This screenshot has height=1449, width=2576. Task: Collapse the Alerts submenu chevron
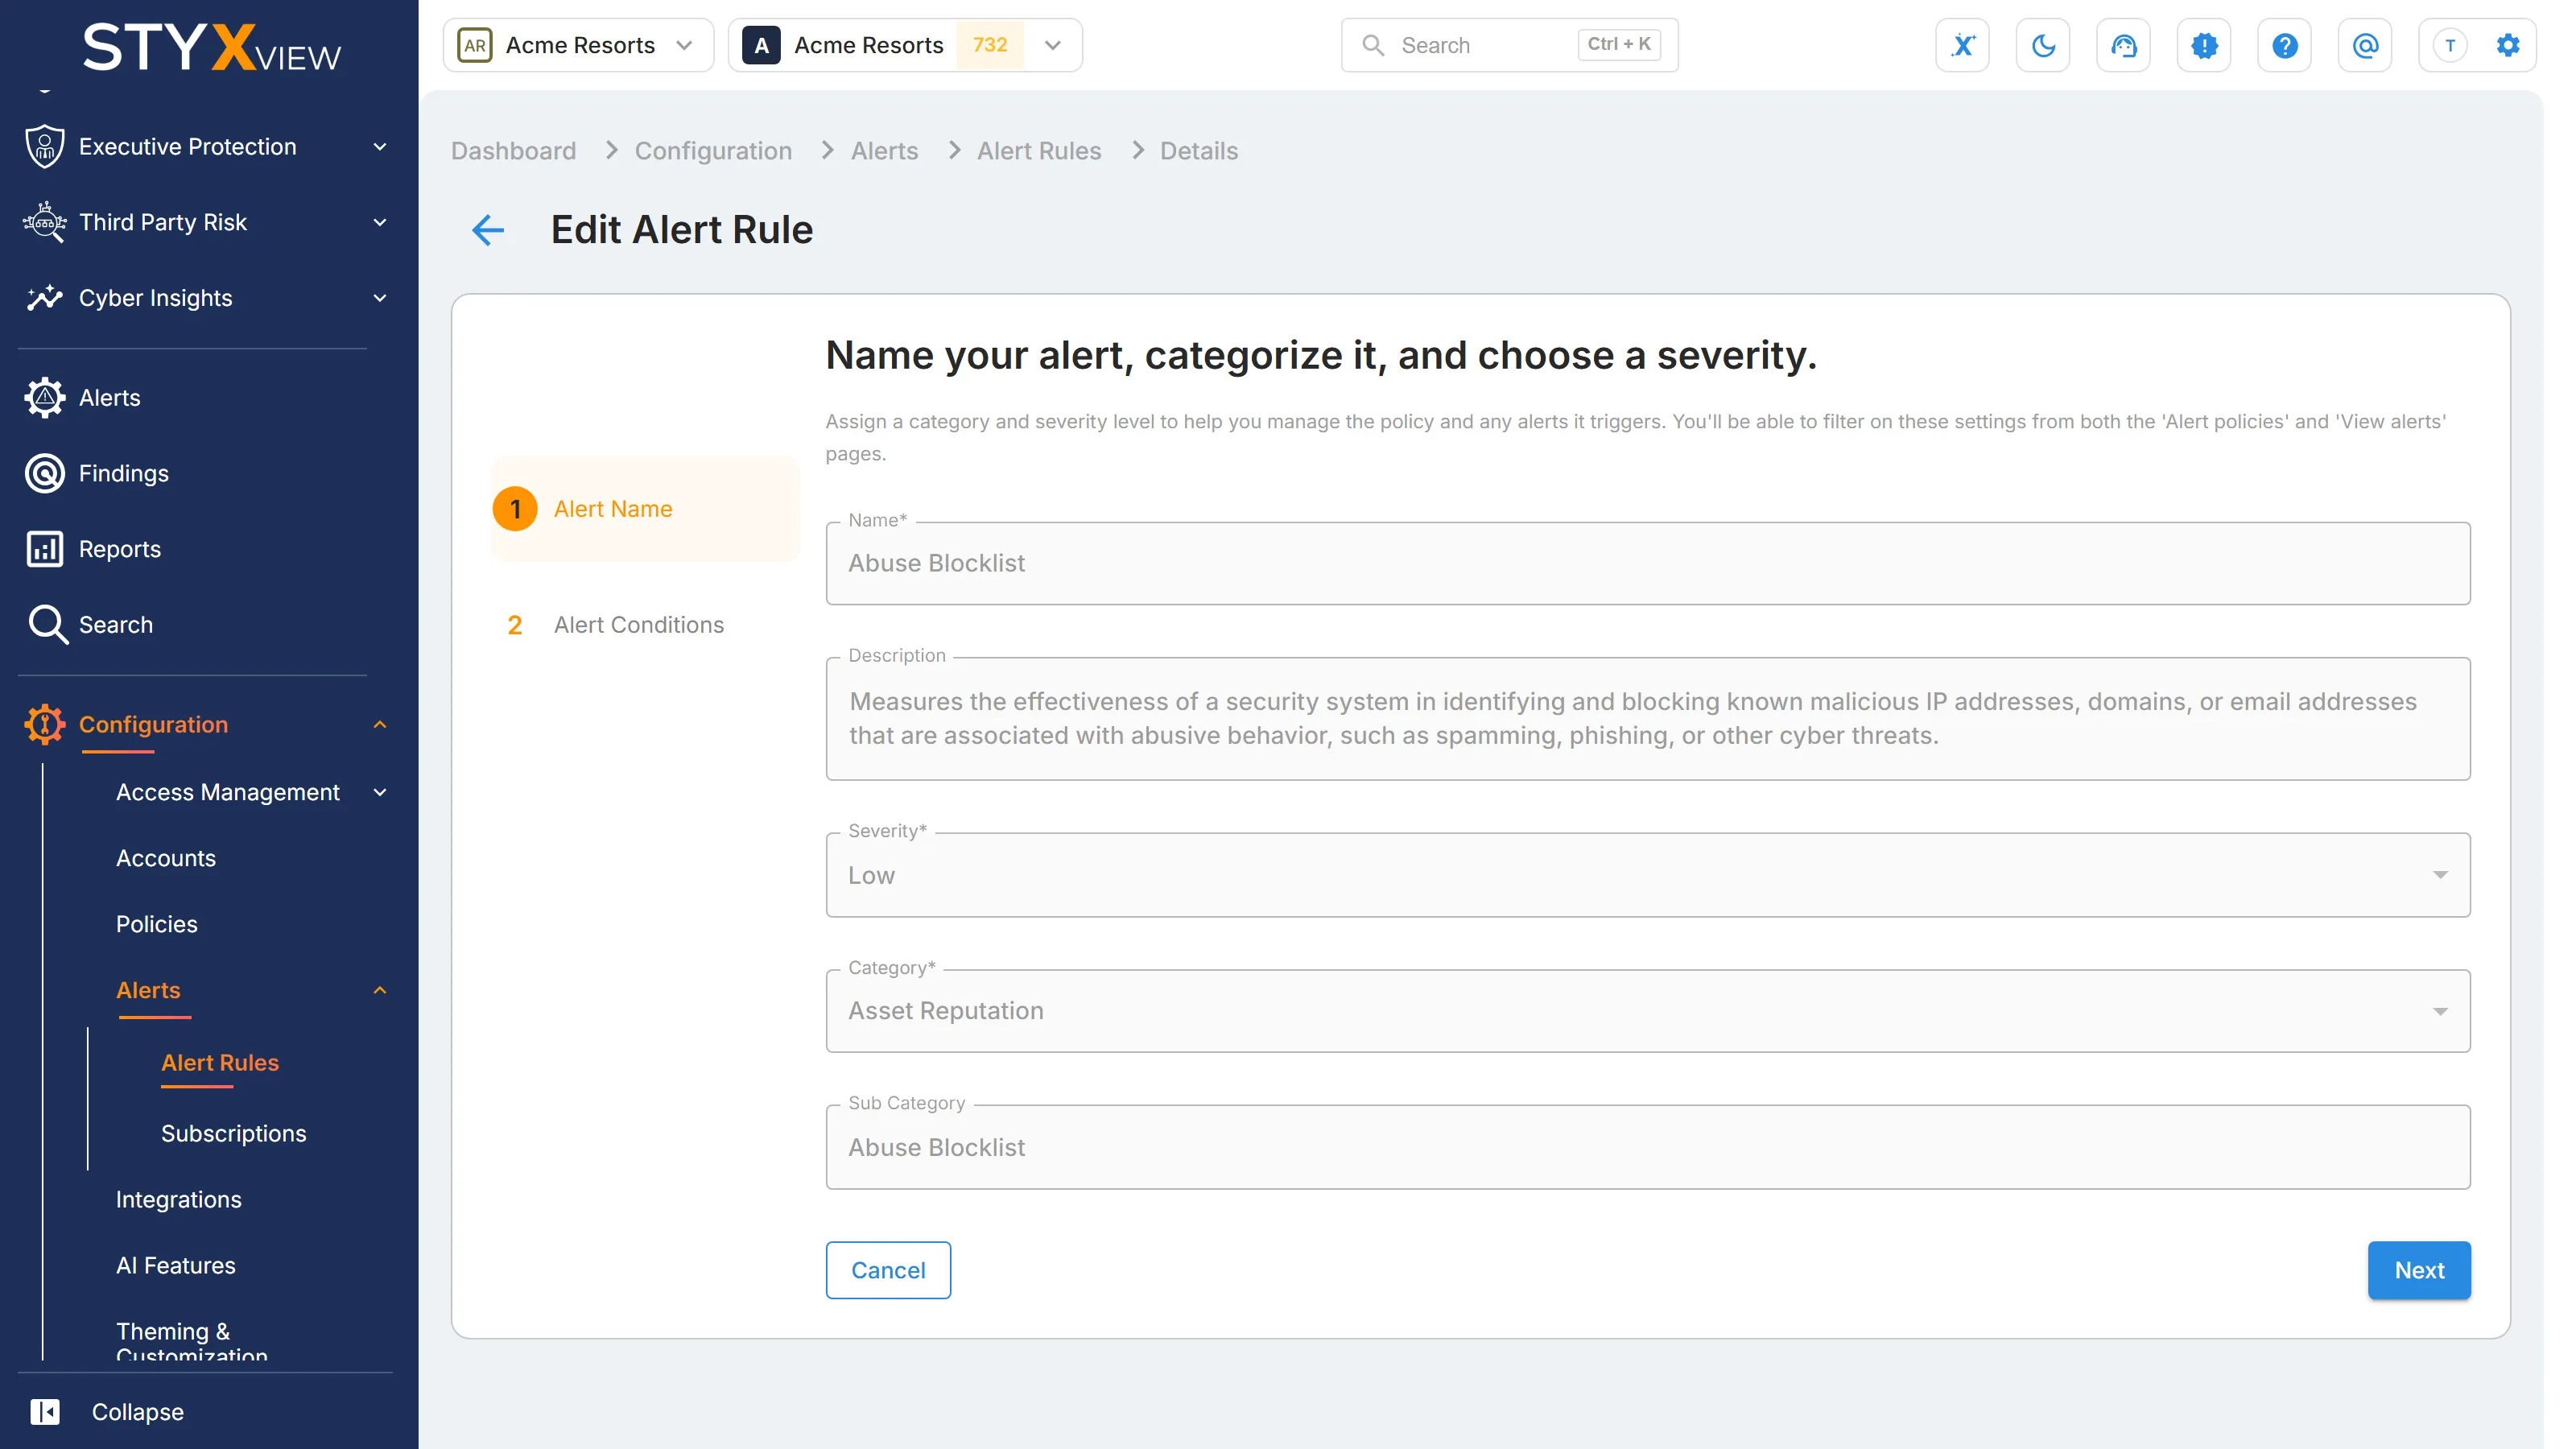click(380, 991)
